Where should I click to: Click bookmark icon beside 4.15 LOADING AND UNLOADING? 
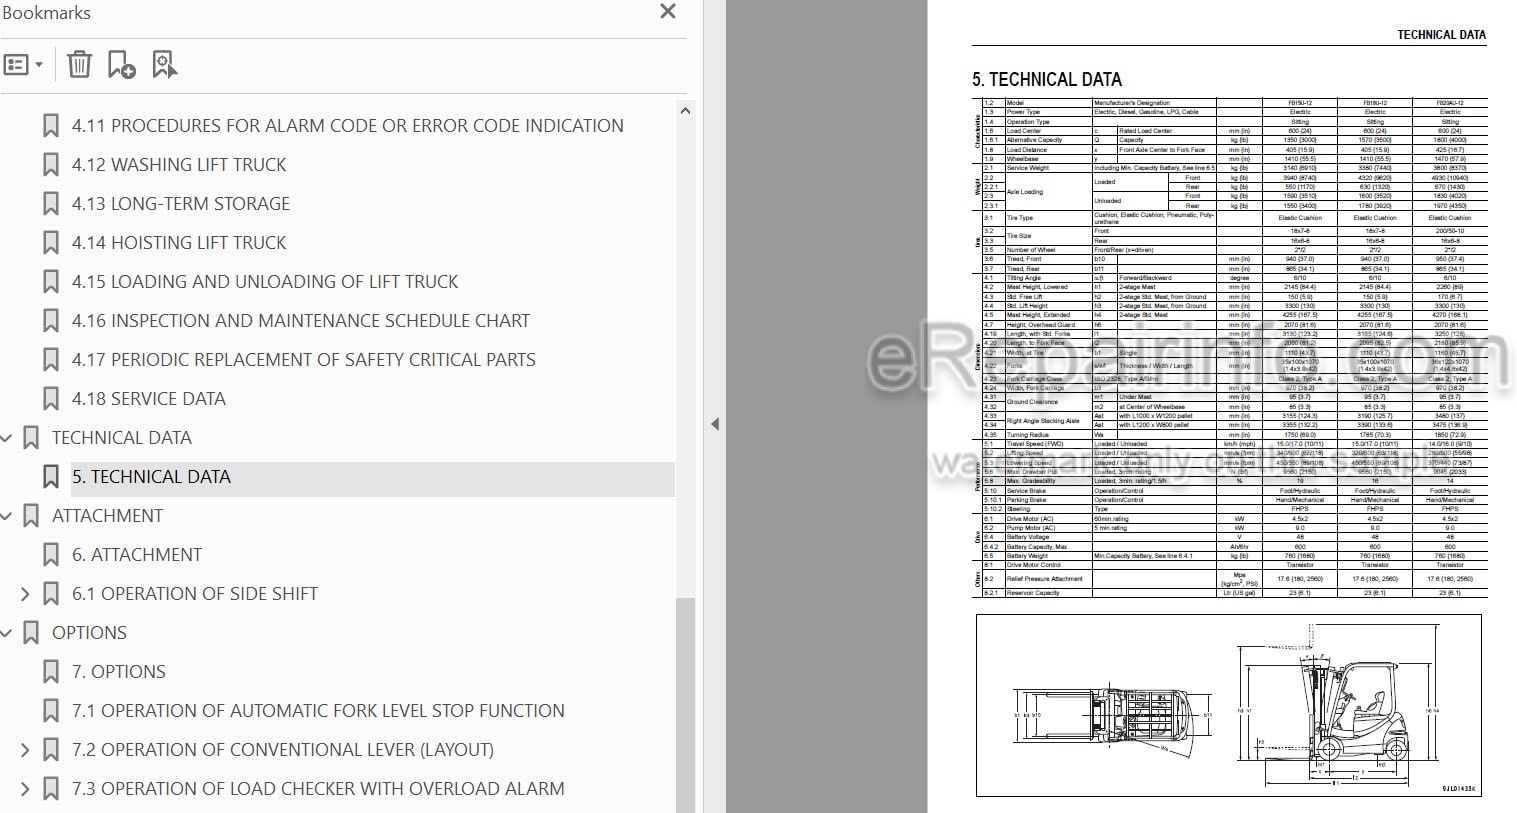coord(50,282)
